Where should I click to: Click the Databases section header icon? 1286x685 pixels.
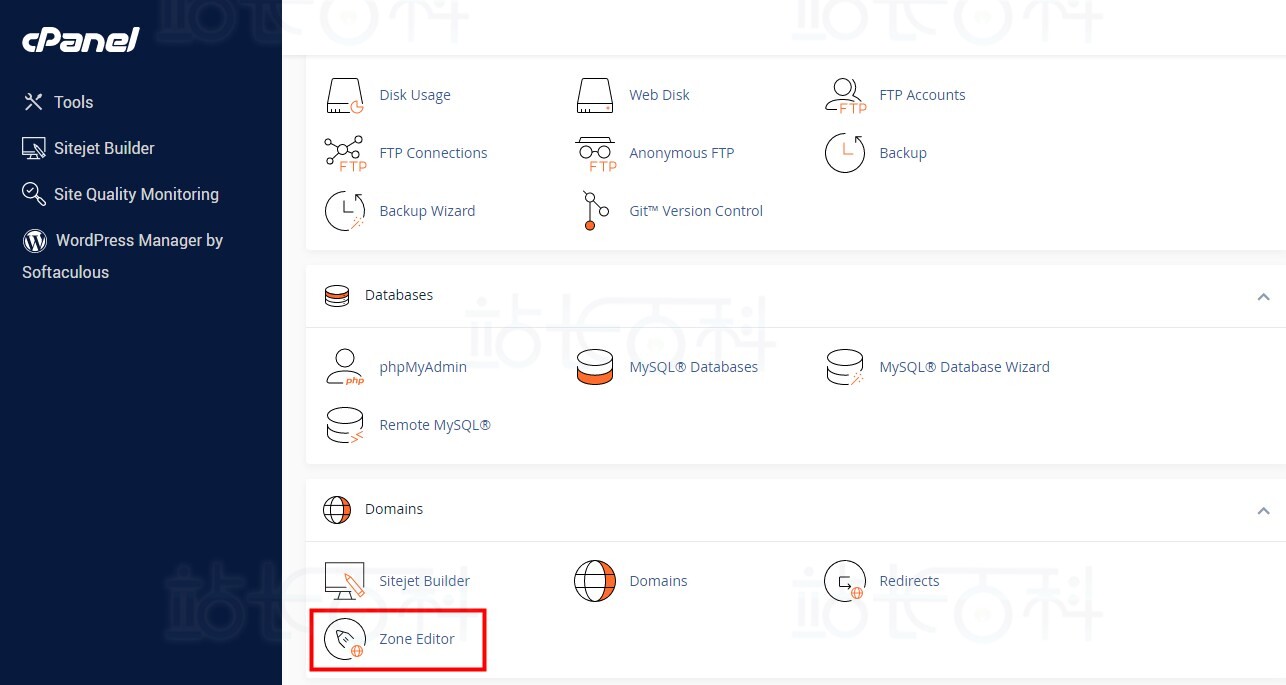click(x=337, y=296)
